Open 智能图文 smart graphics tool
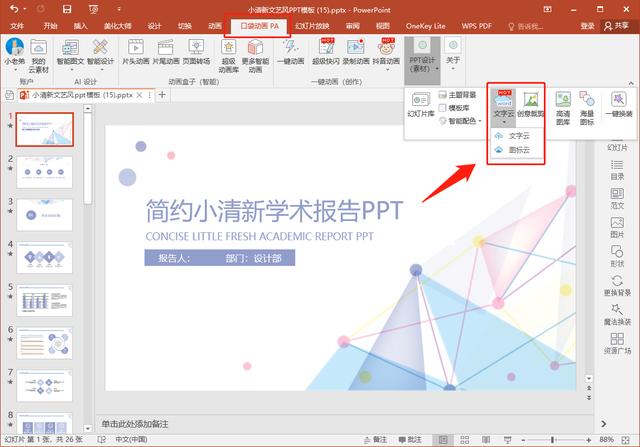The height and width of the screenshot is (447, 640). pyautogui.click(x=70, y=53)
